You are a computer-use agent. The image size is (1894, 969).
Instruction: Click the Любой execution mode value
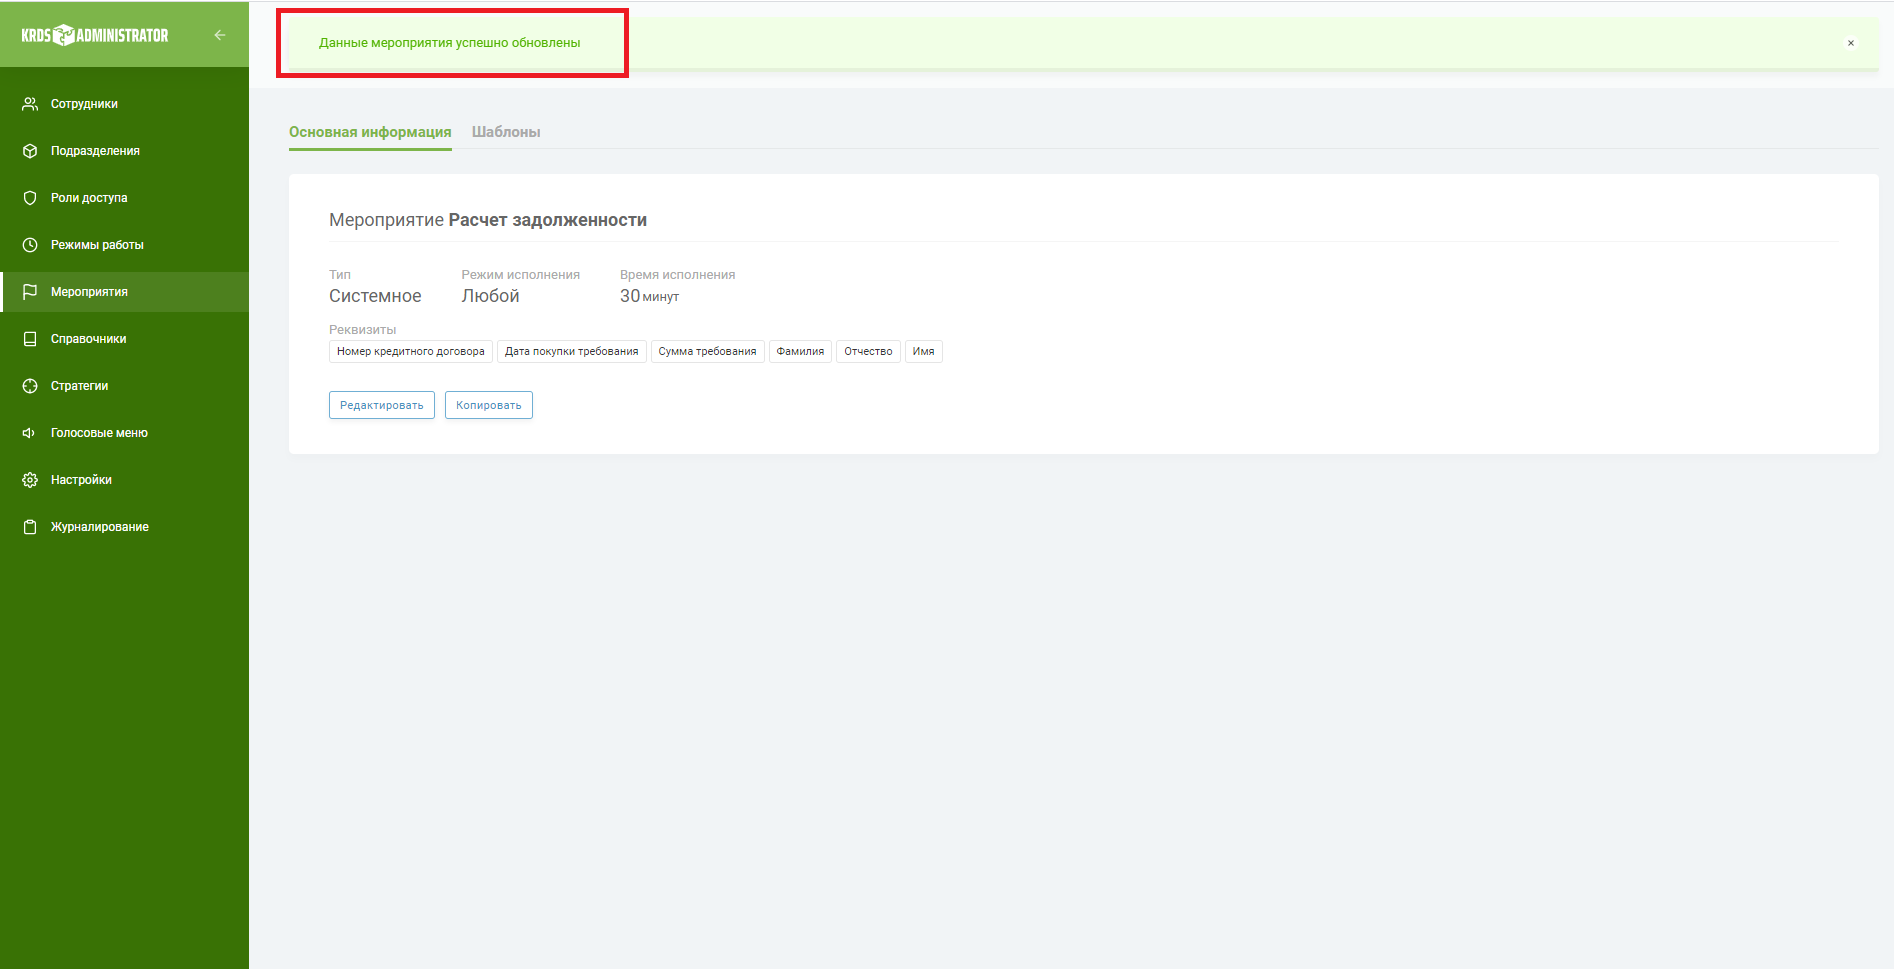tap(490, 296)
